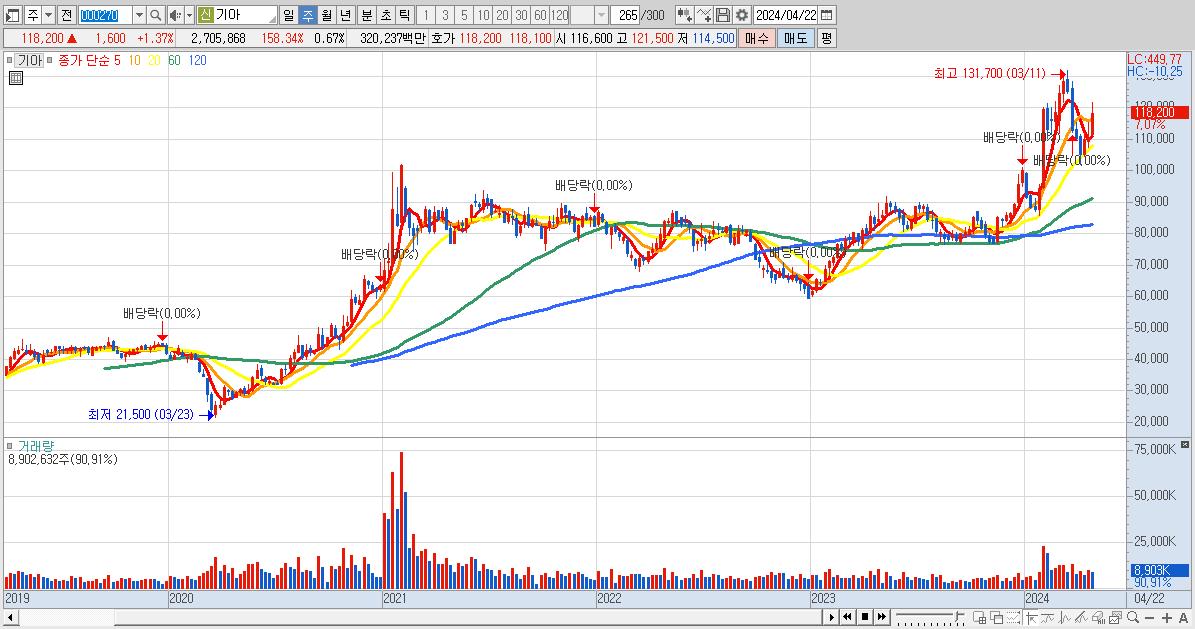Click the zigzag line drawing icon

point(1065,617)
